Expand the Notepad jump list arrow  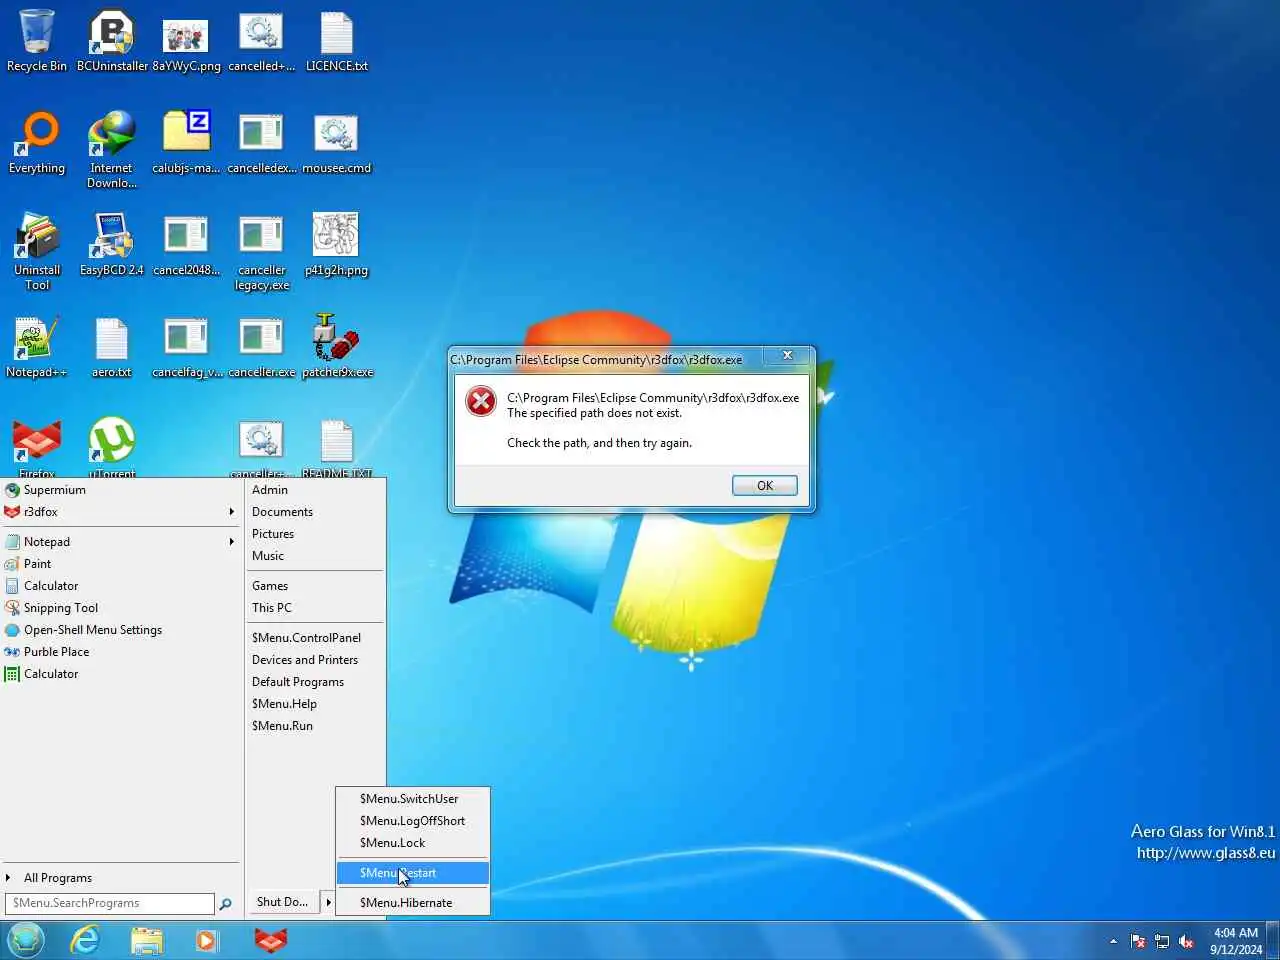[231, 542]
